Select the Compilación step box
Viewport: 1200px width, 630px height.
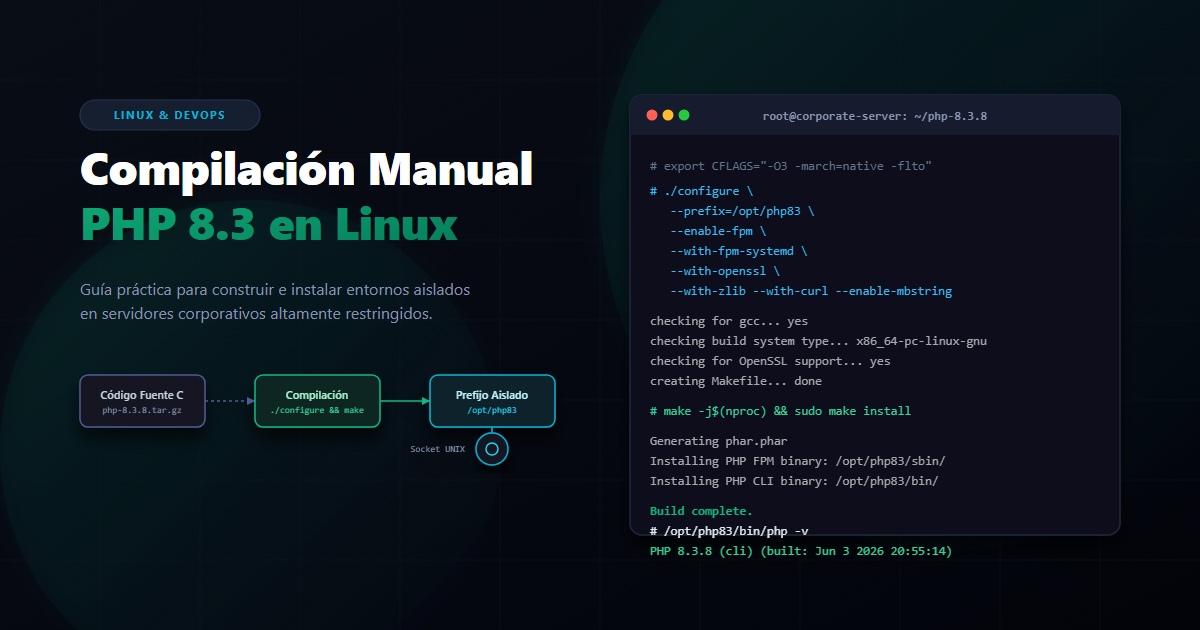(x=317, y=401)
